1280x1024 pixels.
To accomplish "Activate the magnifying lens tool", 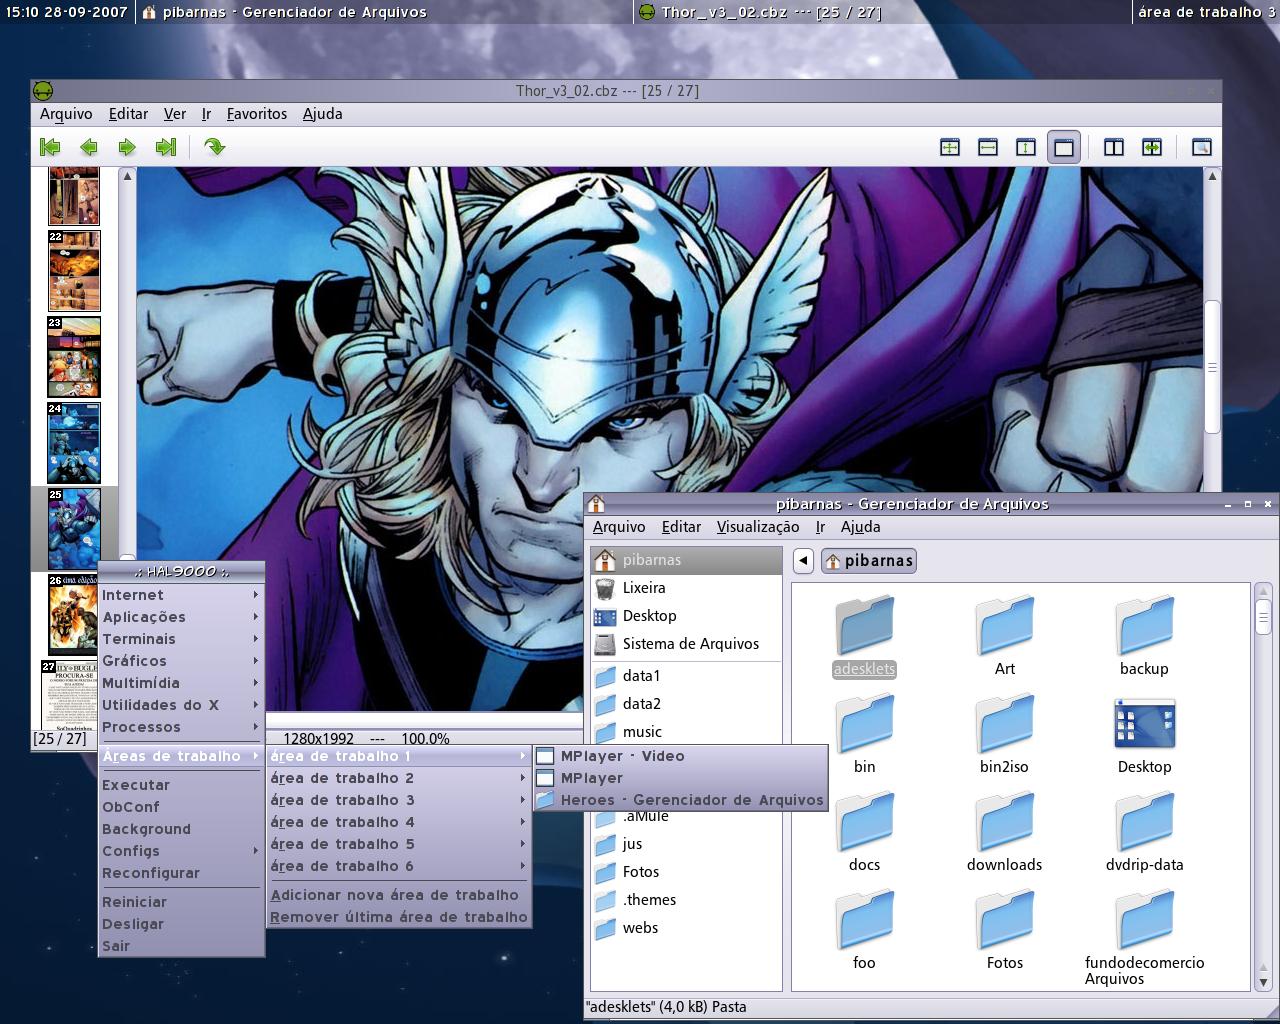I will coord(1201,148).
